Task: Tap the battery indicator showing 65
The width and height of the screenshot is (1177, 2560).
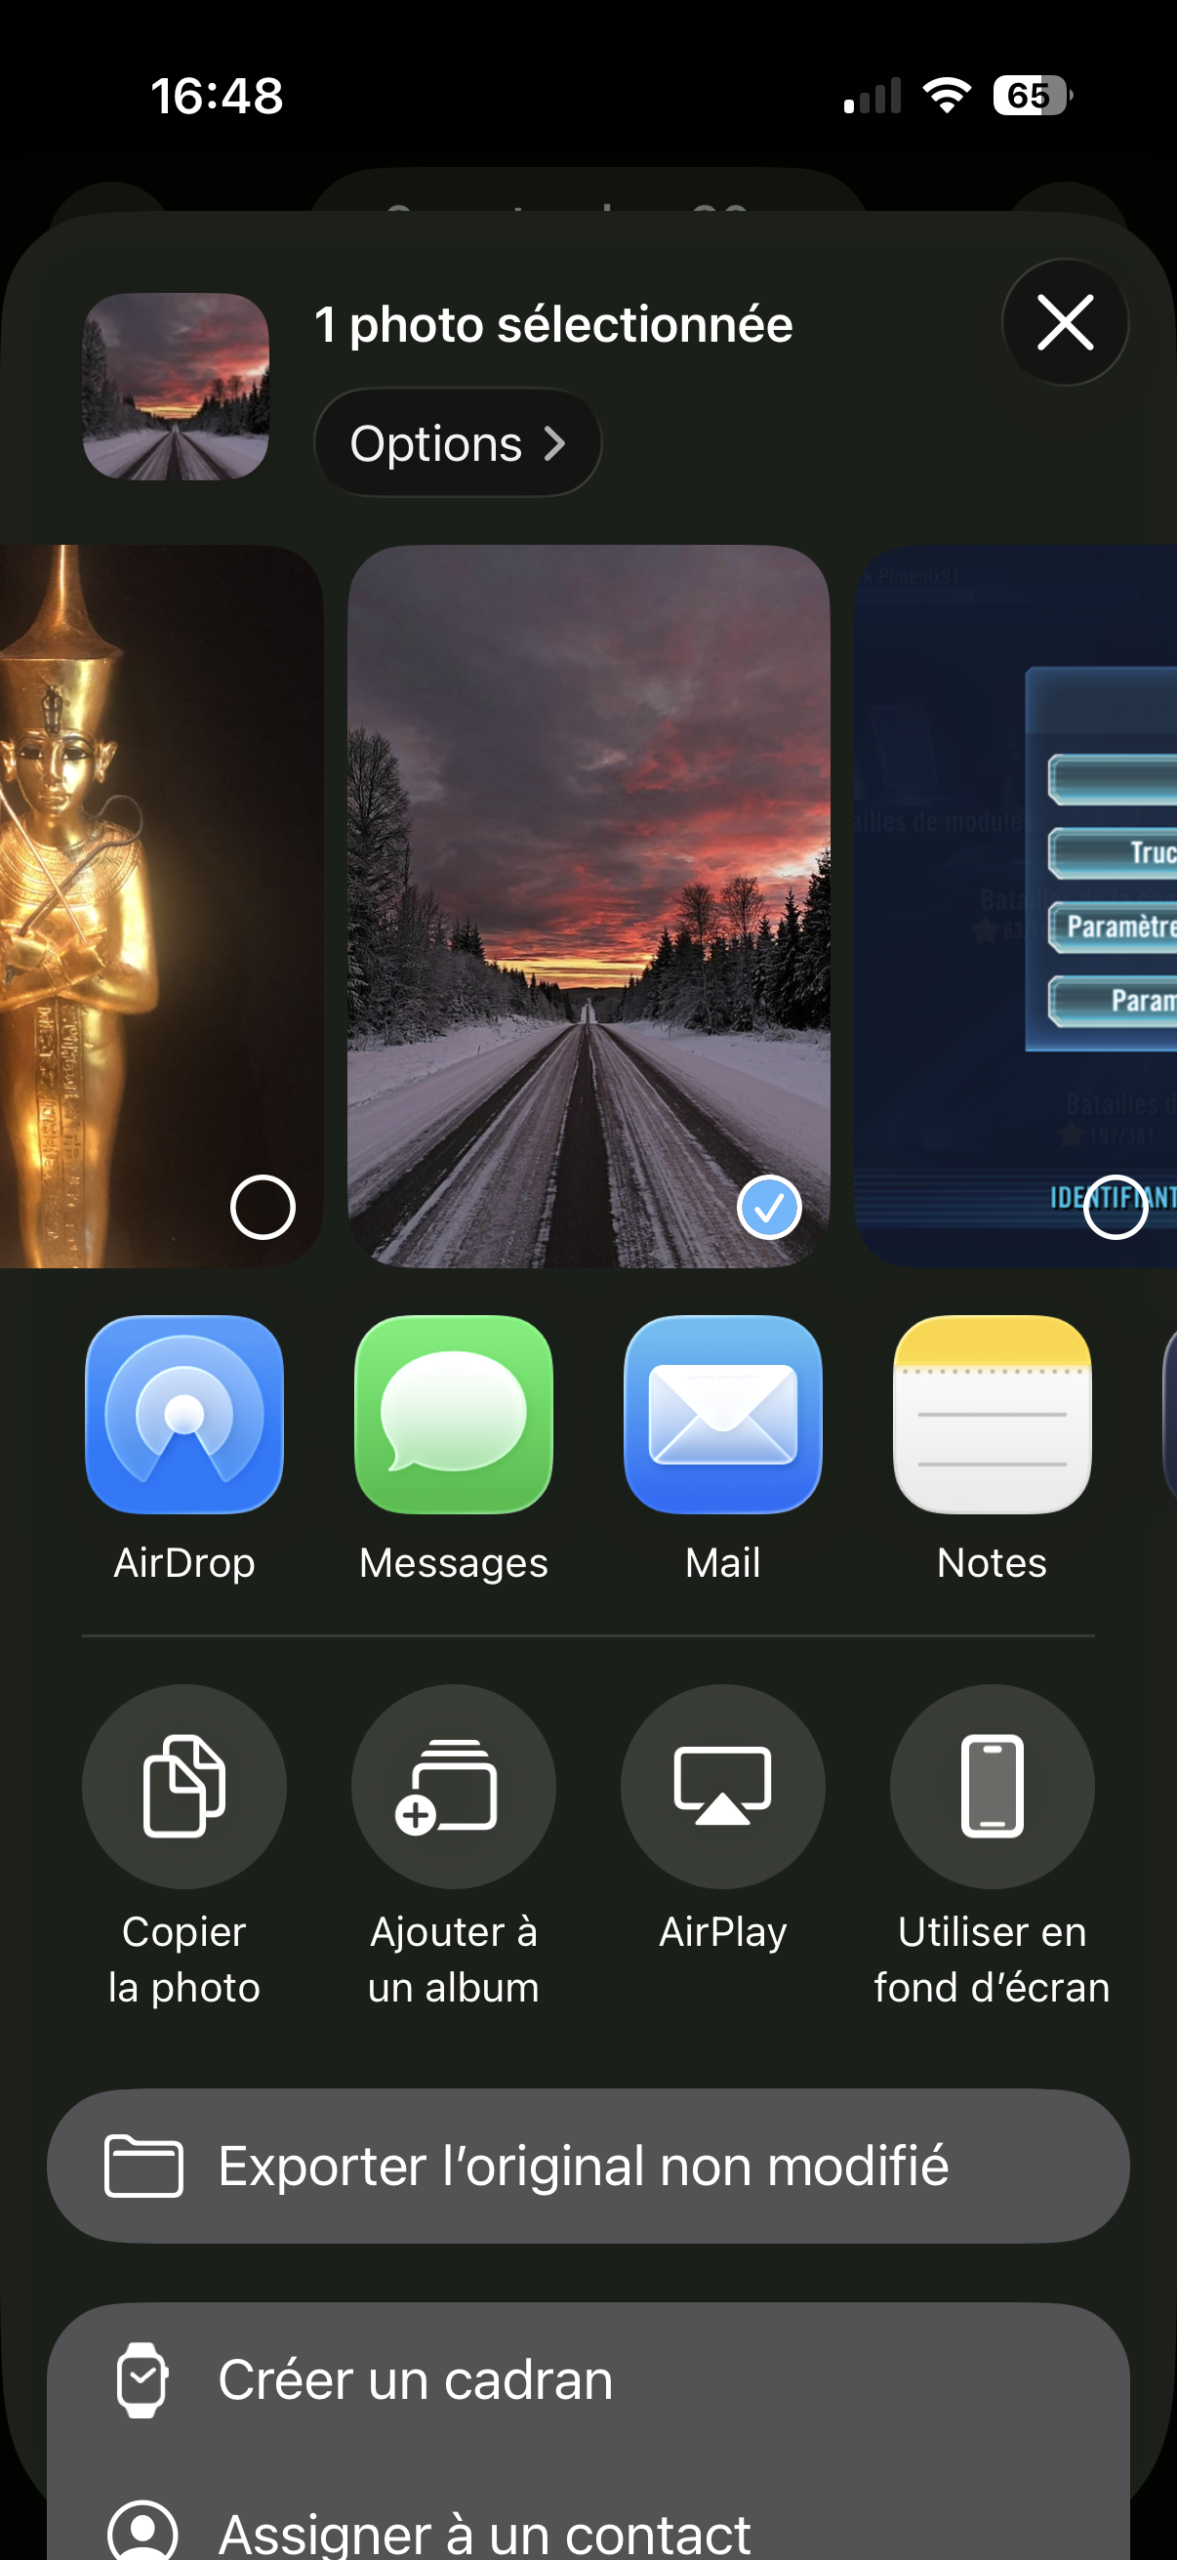Action: click(1032, 95)
